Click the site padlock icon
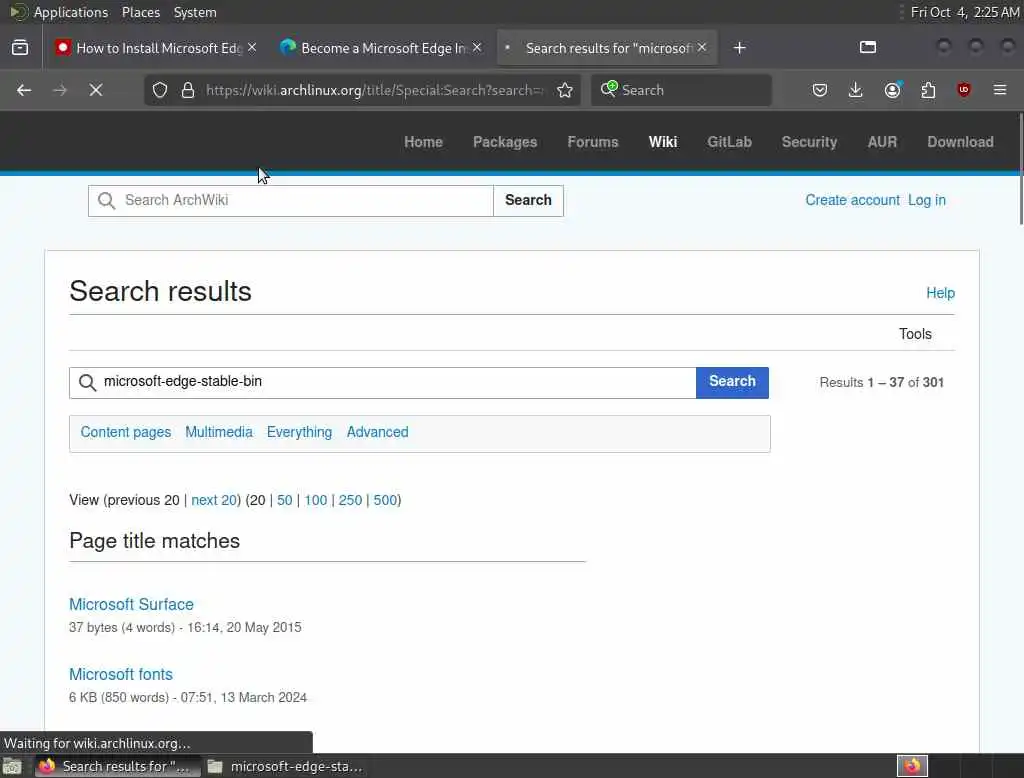 coord(188,90)
